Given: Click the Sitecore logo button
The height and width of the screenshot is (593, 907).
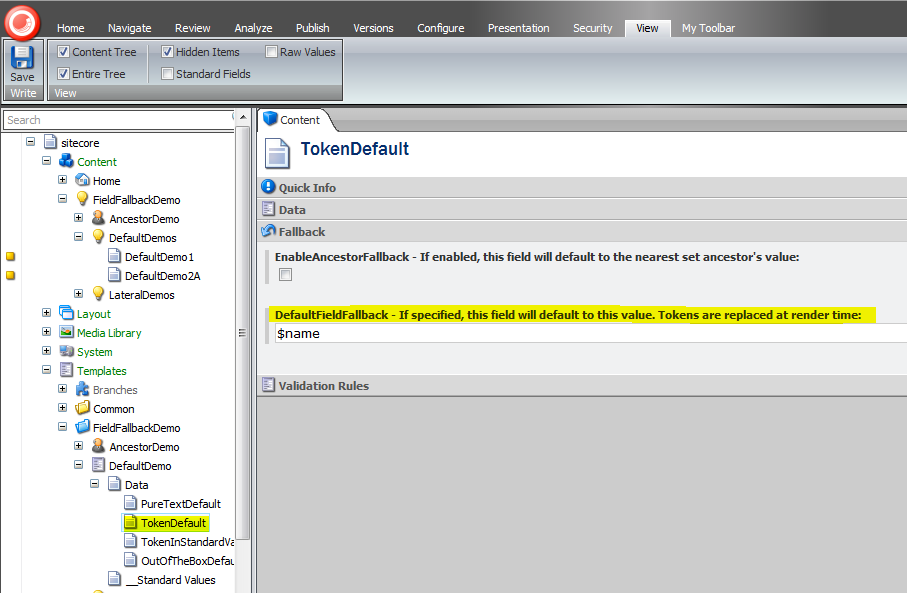Looking at the screenshot, I should click(23, 23).
